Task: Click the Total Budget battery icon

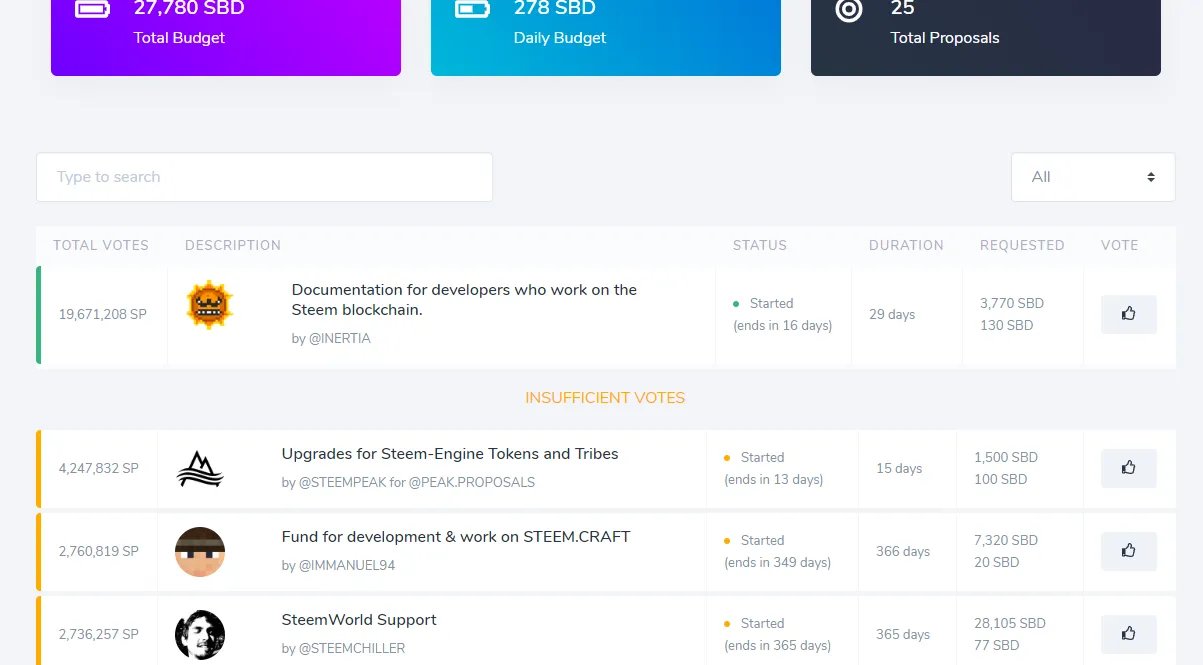Action: click(x=93, y=9)
